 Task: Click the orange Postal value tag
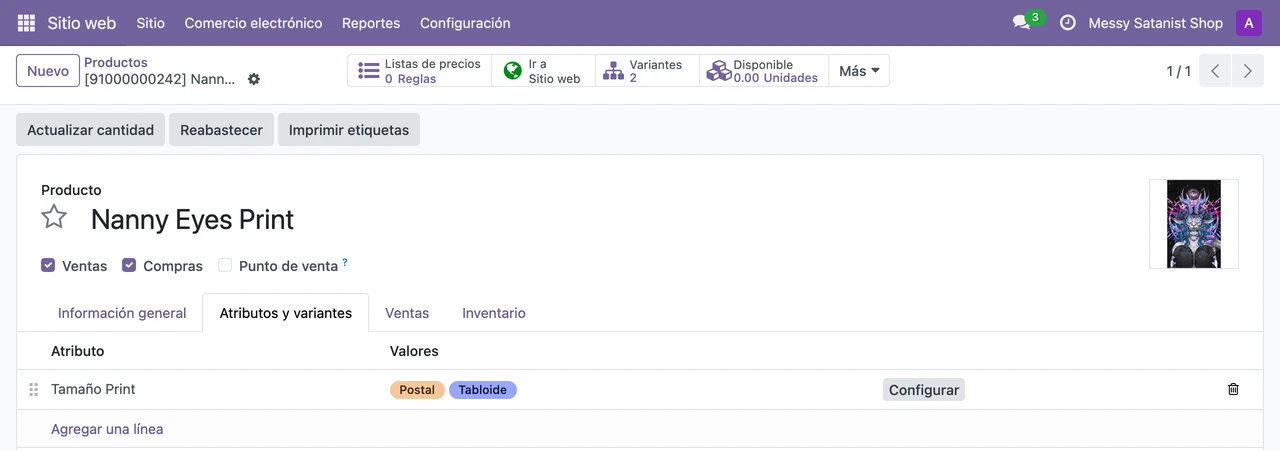(417, 390)
